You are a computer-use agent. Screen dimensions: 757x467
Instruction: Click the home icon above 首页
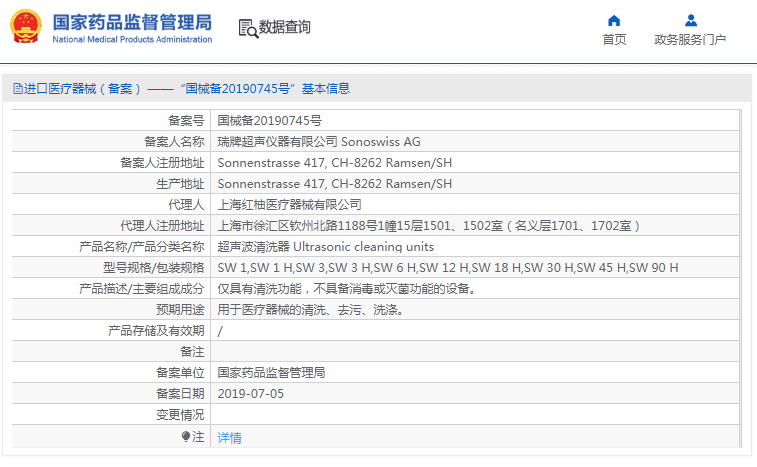614,20
